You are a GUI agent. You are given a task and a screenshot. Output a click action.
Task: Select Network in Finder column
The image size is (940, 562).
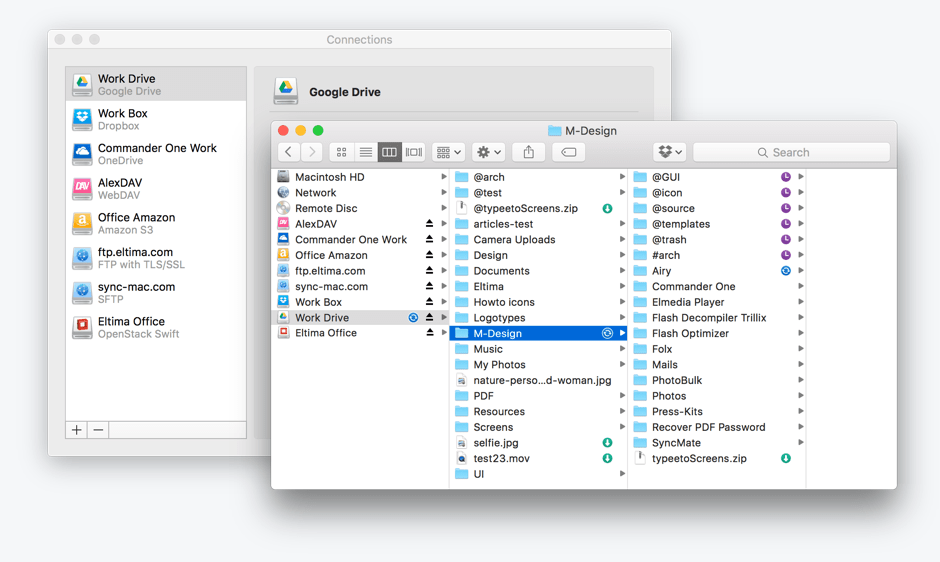[x=360, y=193]
